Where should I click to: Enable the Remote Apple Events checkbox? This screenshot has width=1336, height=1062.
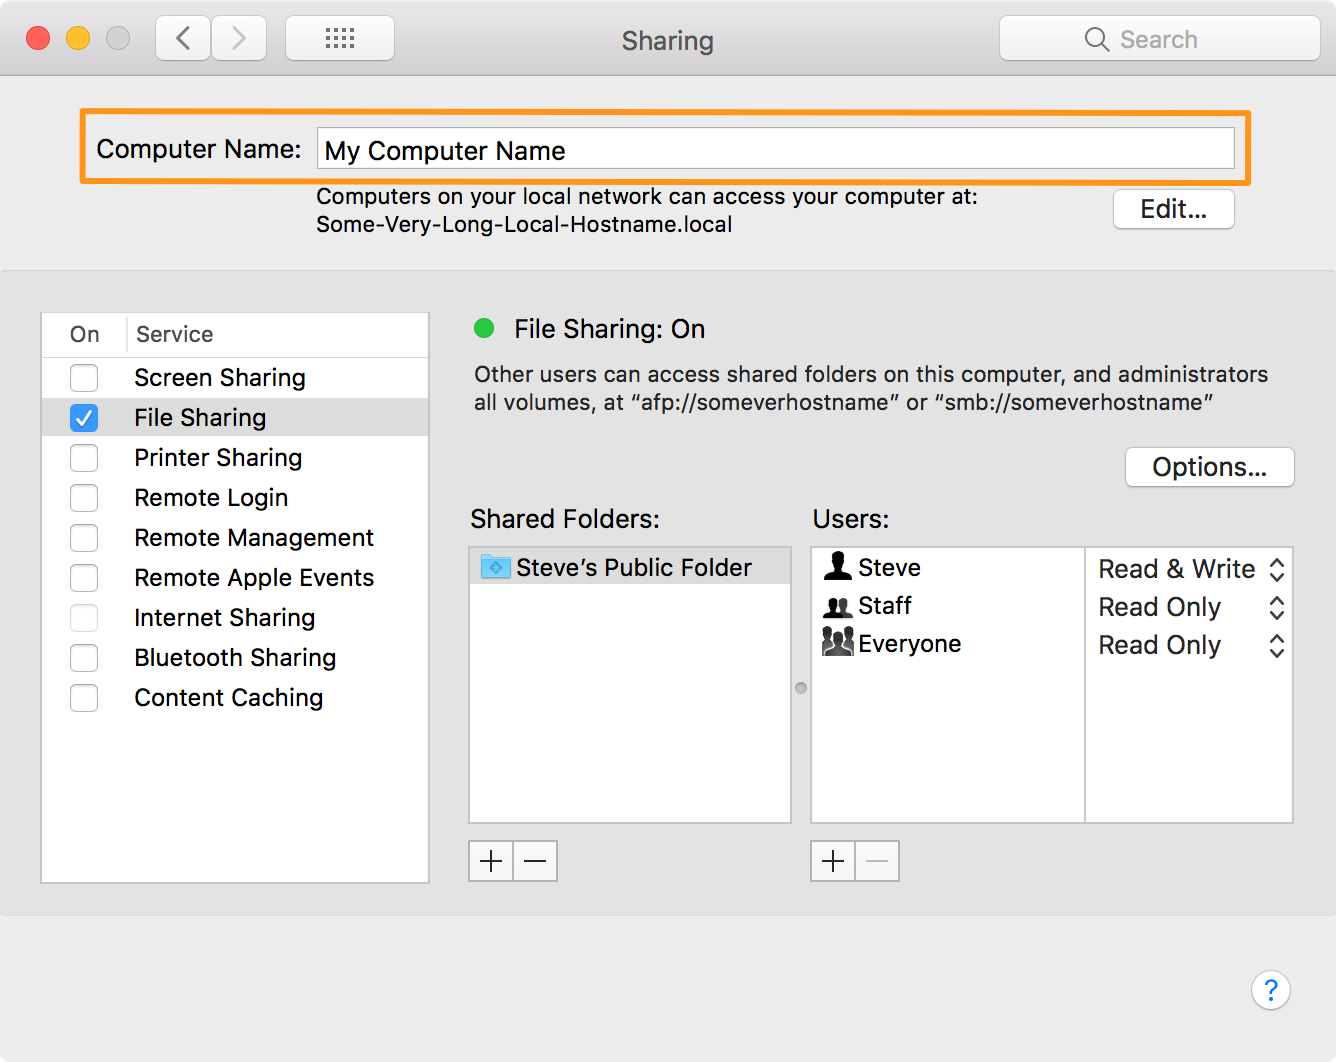pos(84,578)
